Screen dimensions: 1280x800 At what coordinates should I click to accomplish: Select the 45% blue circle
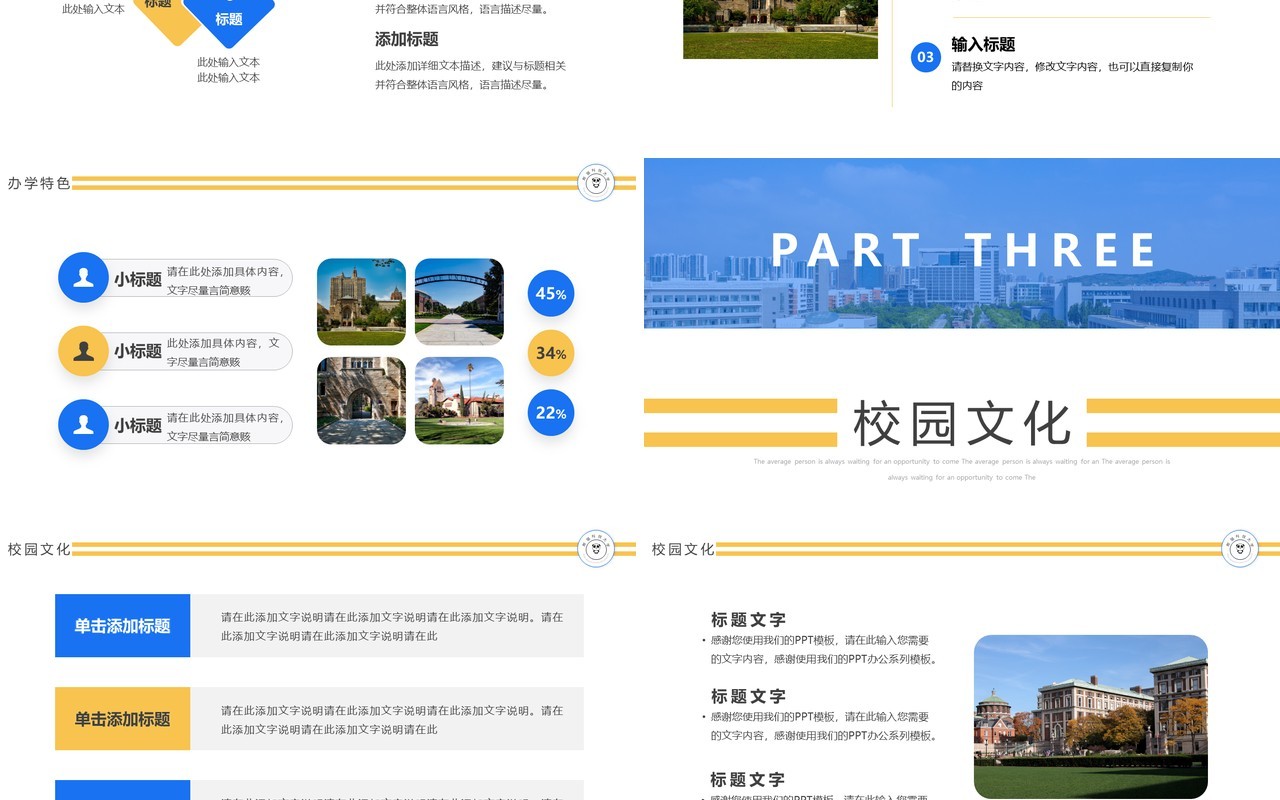point(551,294)
